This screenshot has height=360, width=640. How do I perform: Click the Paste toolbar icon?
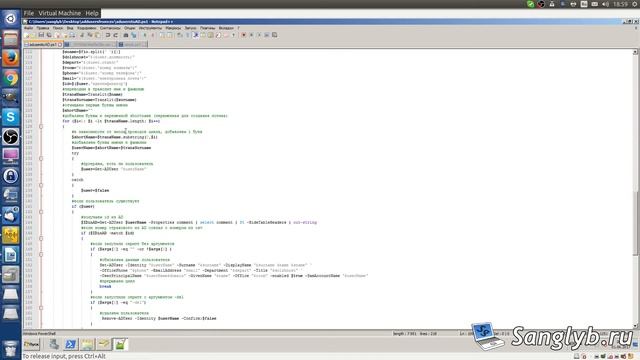[x=98, y=35]
